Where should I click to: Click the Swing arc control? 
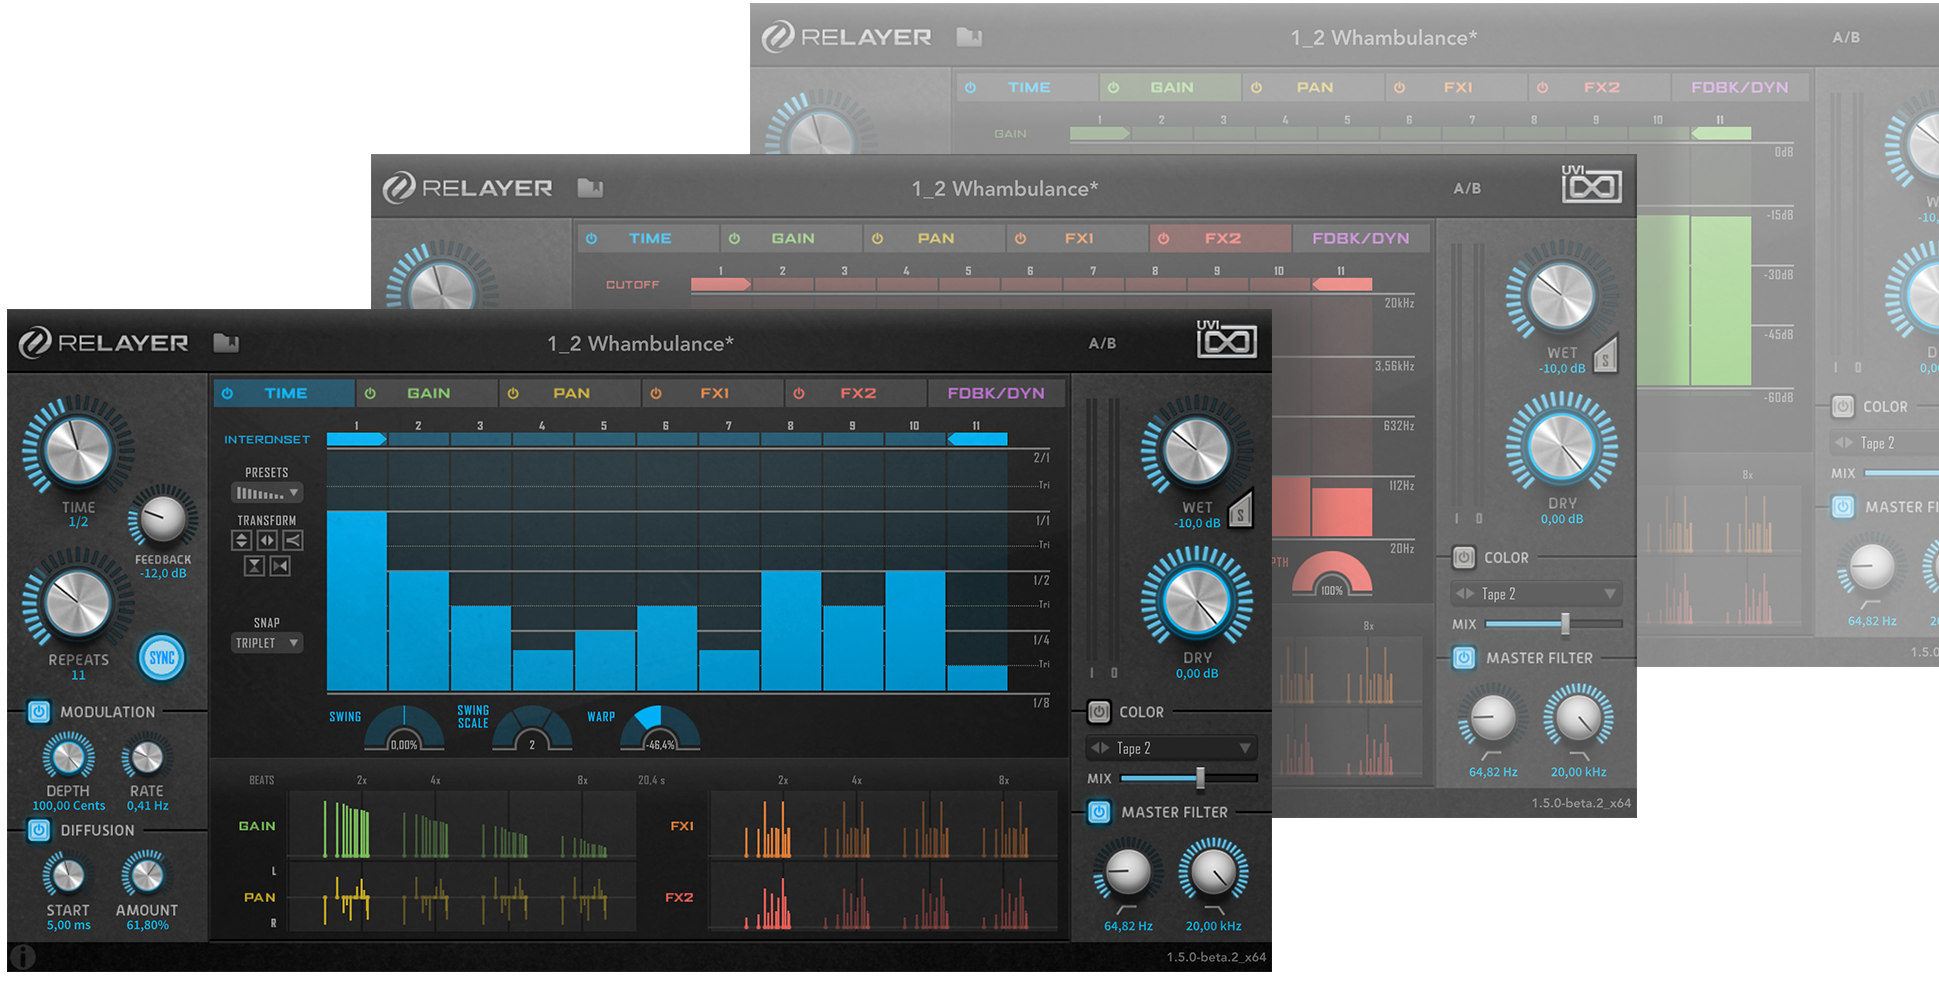click(404, 729)
